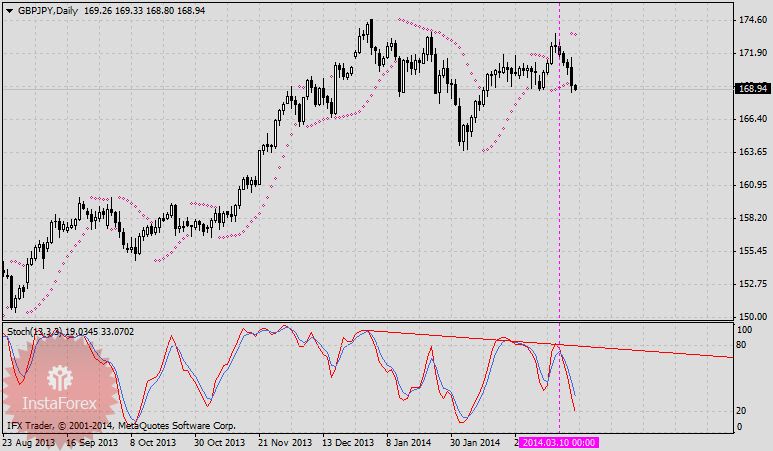Select the 21 Nov 2013 date label

[287, 442]
